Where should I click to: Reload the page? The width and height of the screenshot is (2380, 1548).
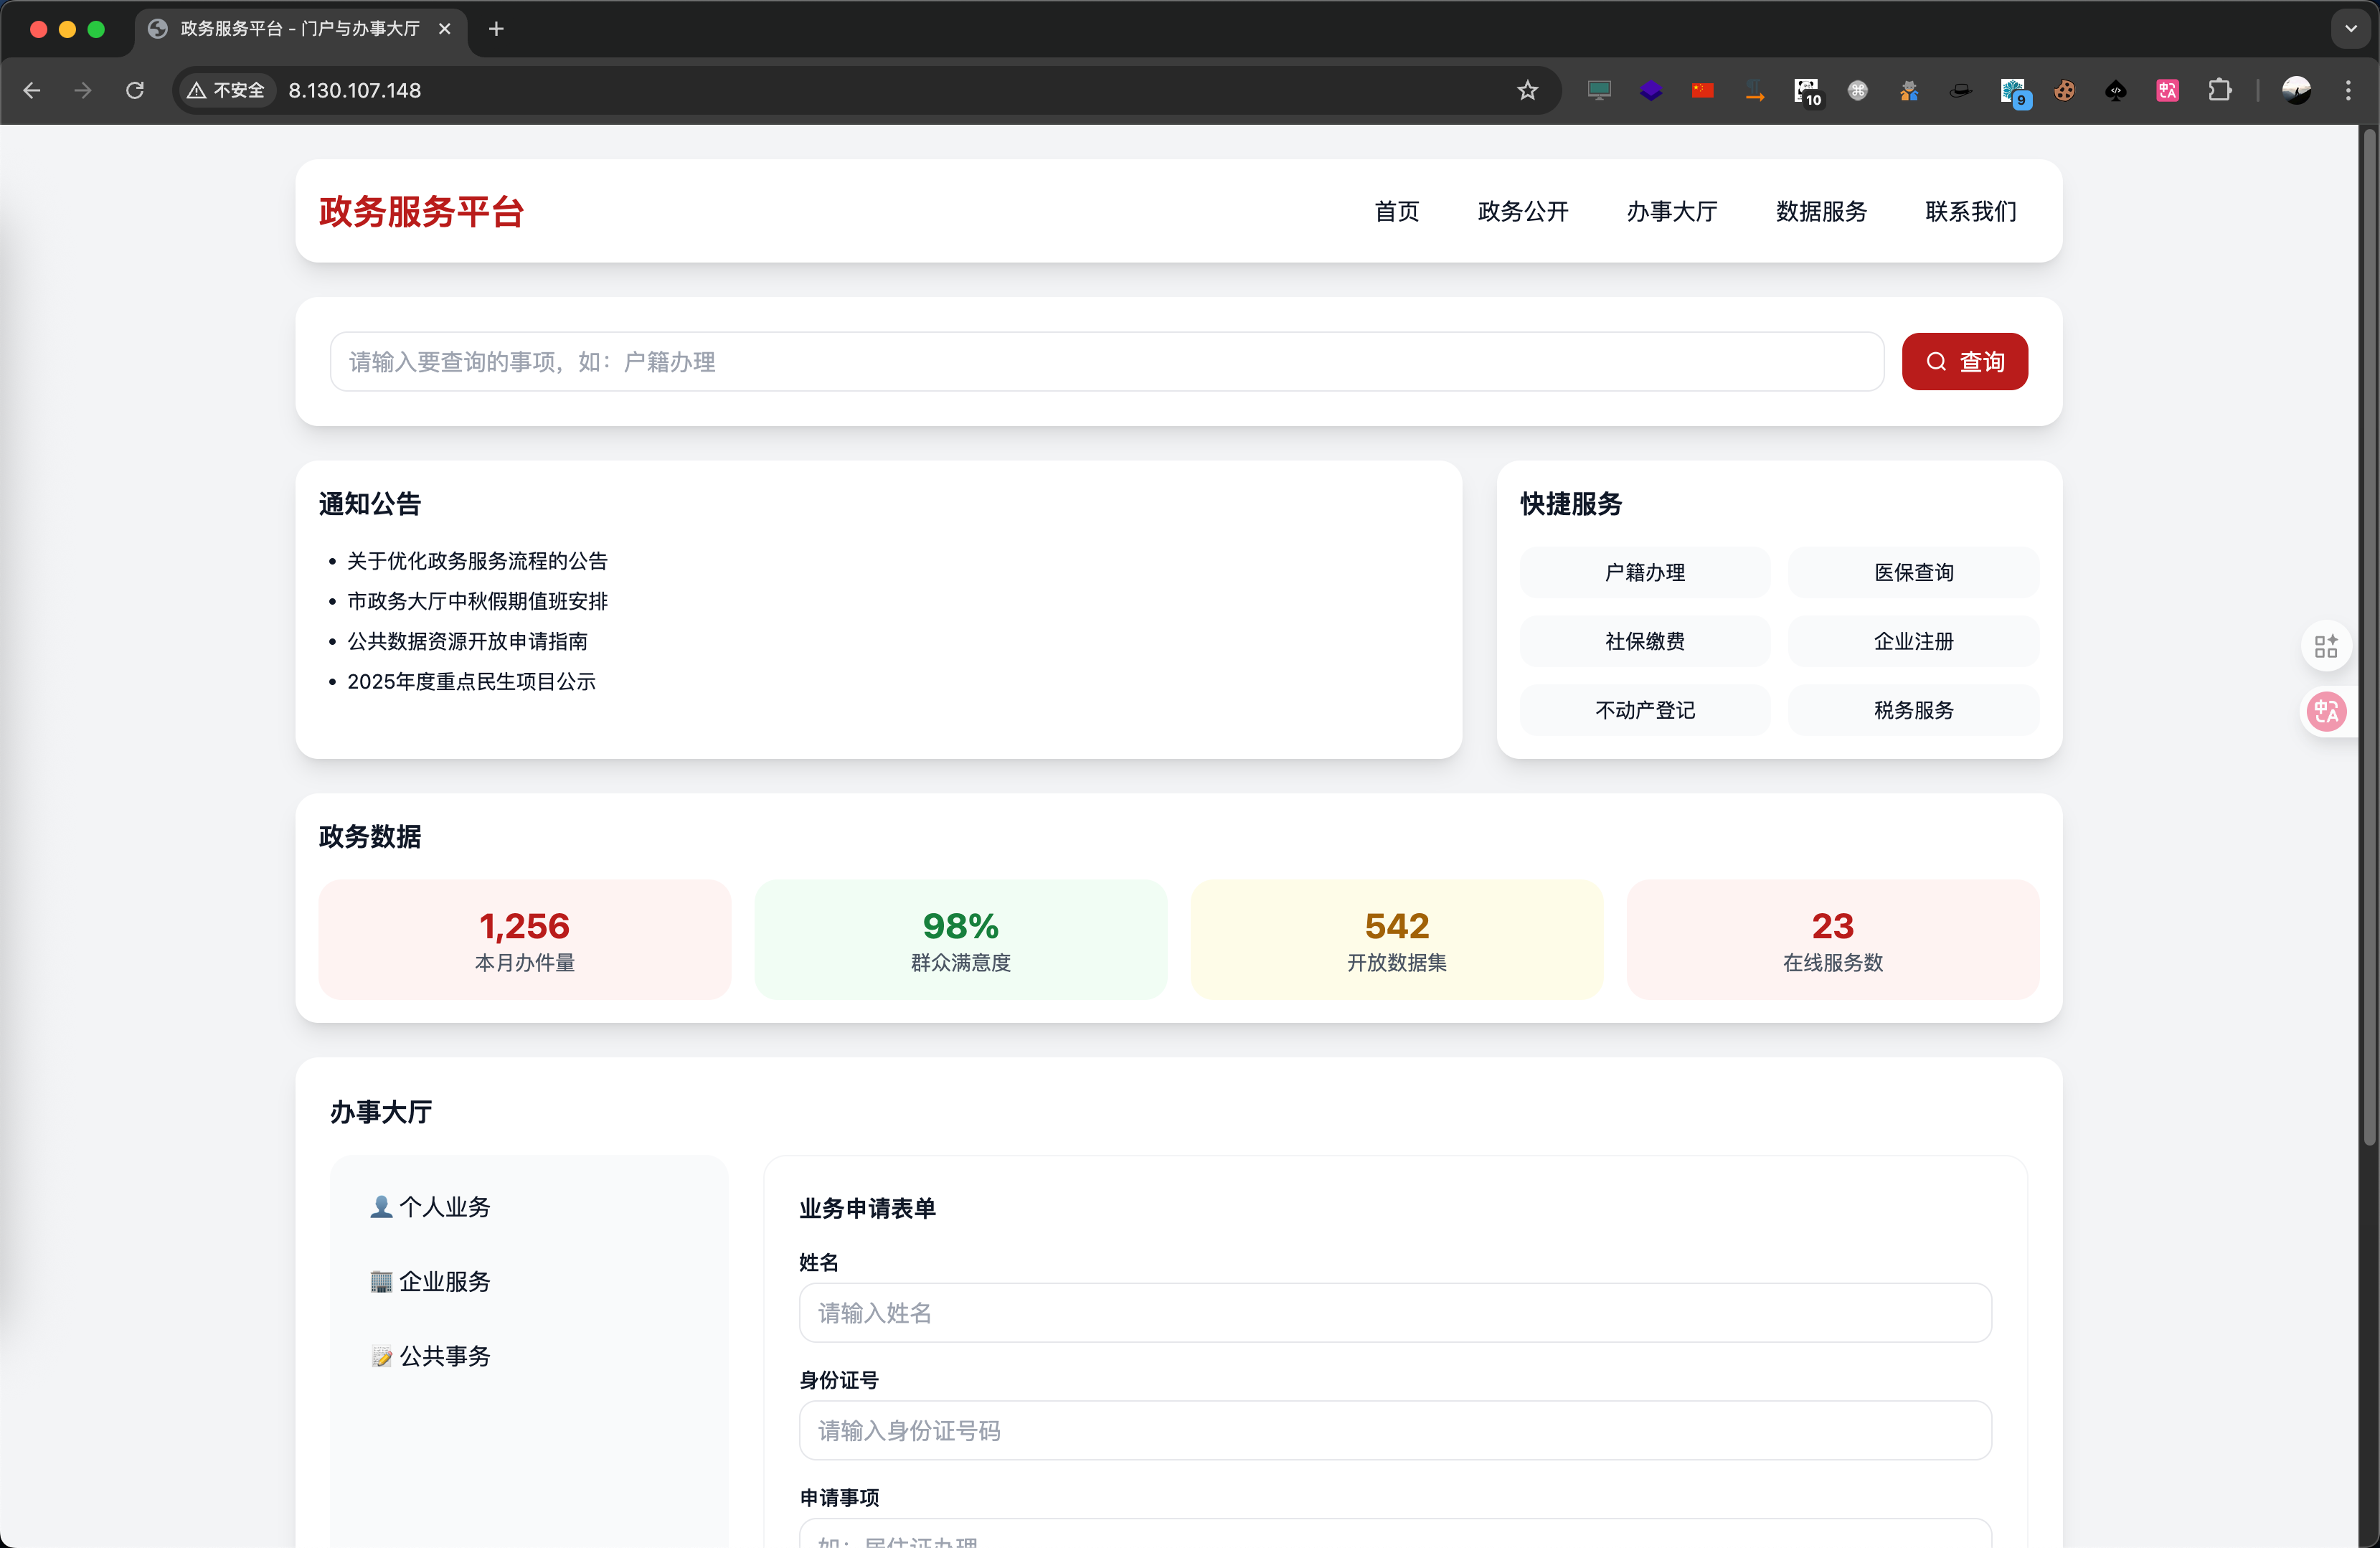tap(135, 90)
